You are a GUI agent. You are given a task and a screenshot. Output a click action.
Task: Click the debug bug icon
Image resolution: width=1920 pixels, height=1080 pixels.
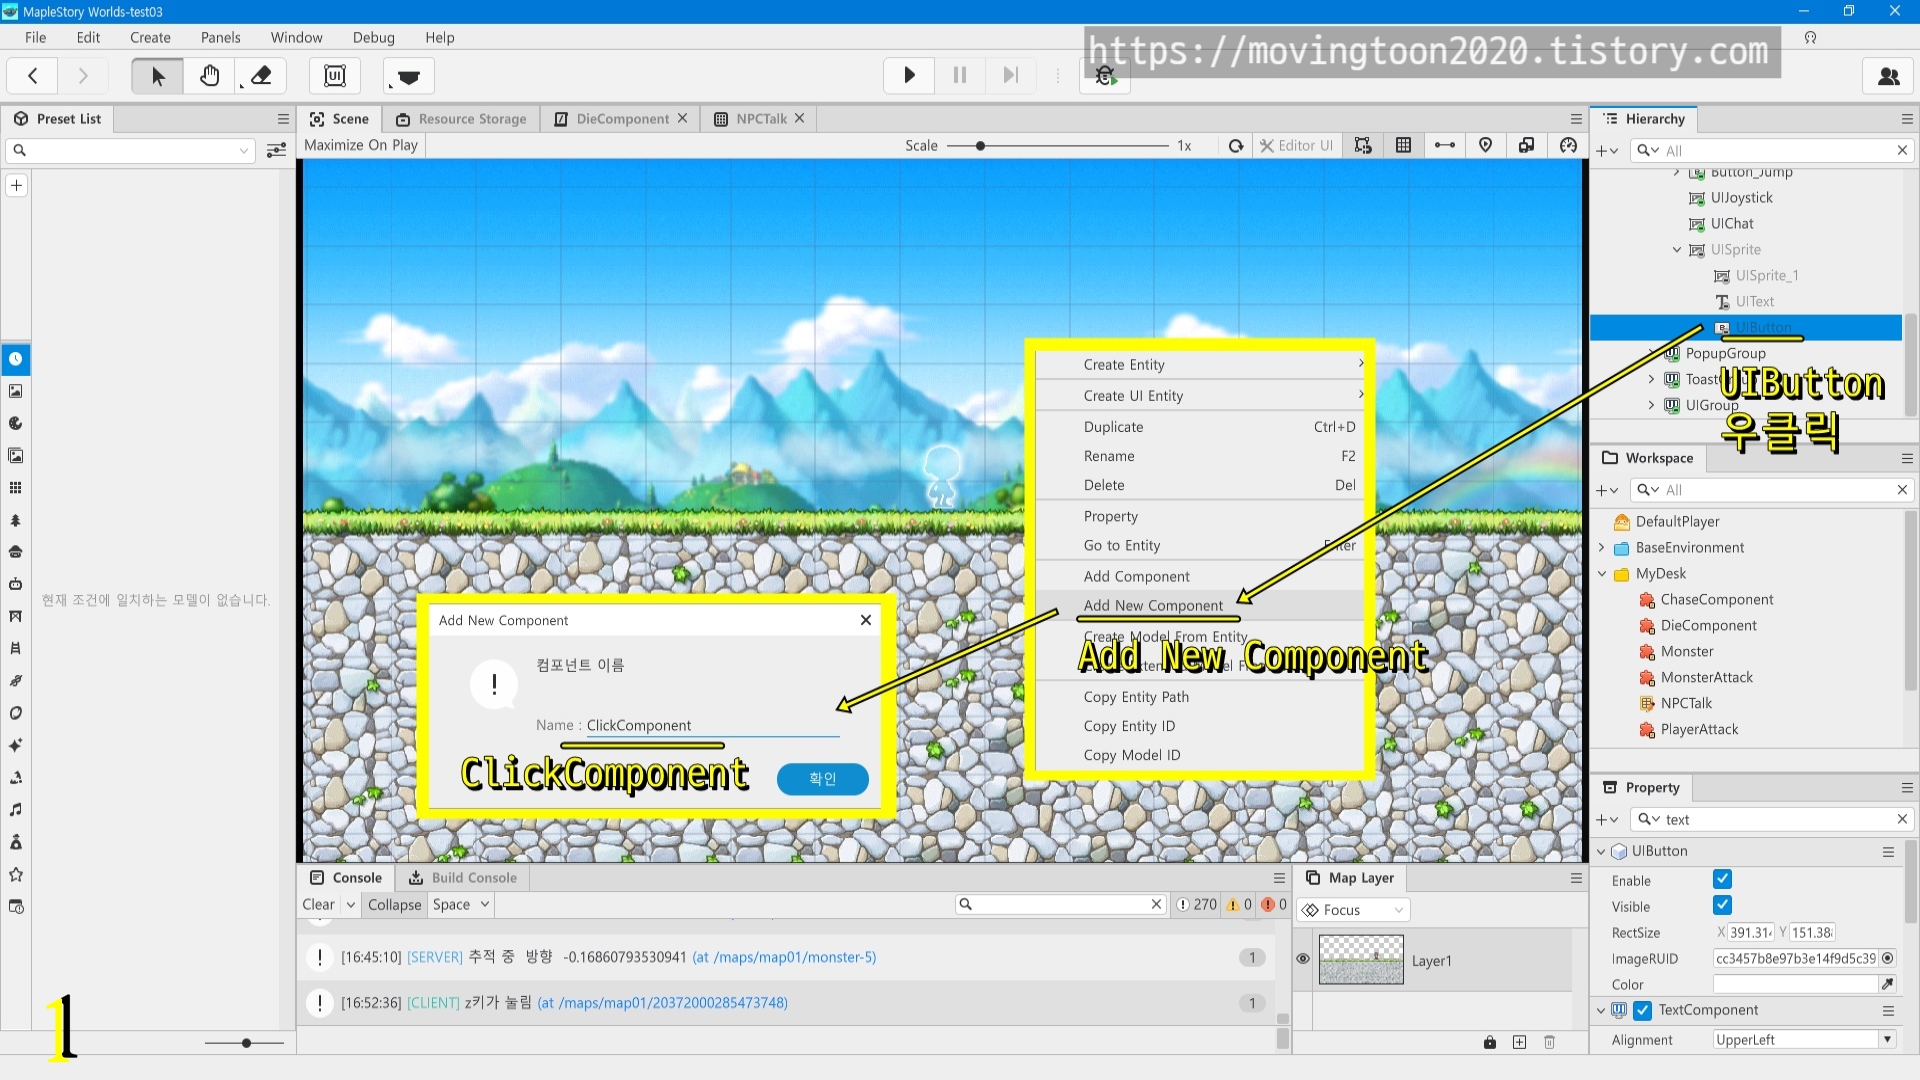pyautogui.click(x=1105, y=76)
